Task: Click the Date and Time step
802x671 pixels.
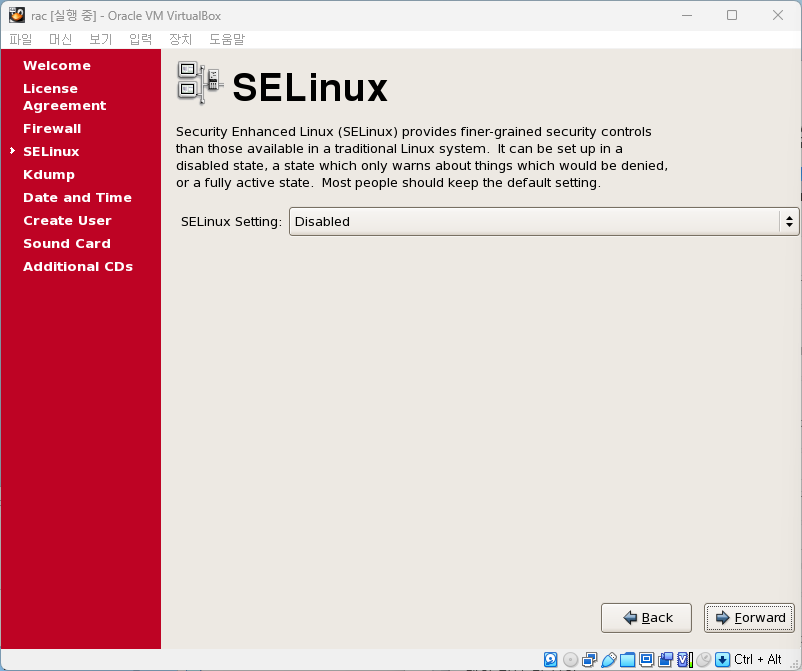Action: coord(77,197)
